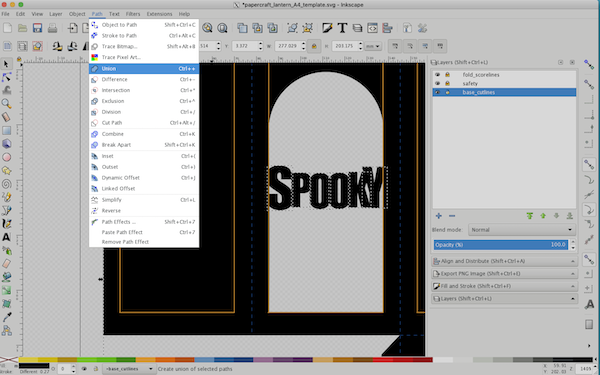Select the Zoom tool in the toolbox

6,104
